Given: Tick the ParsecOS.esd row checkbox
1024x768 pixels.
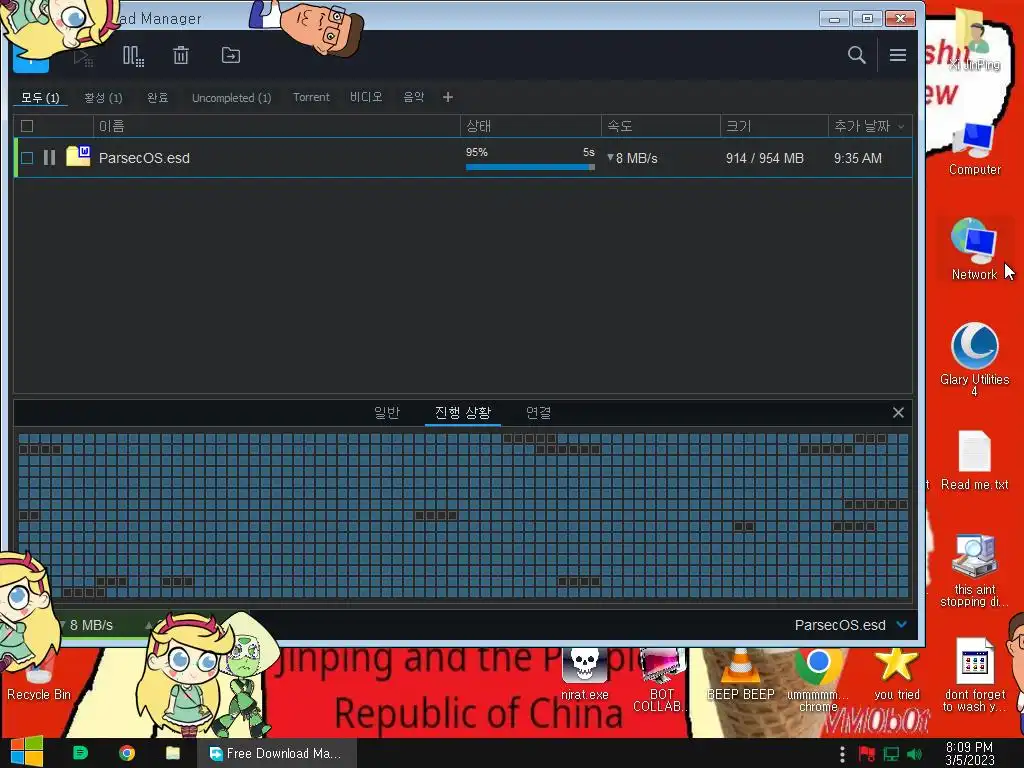Looking at the screenshot, I should 27,158.
